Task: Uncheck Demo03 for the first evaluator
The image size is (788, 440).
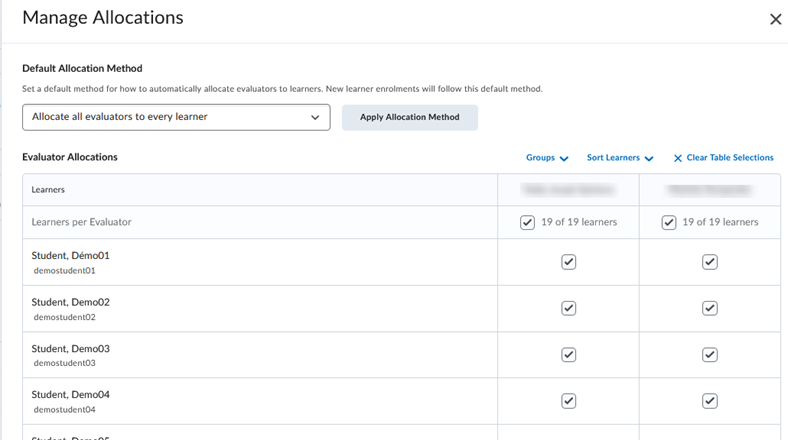Action: click(x=568, y=355)
